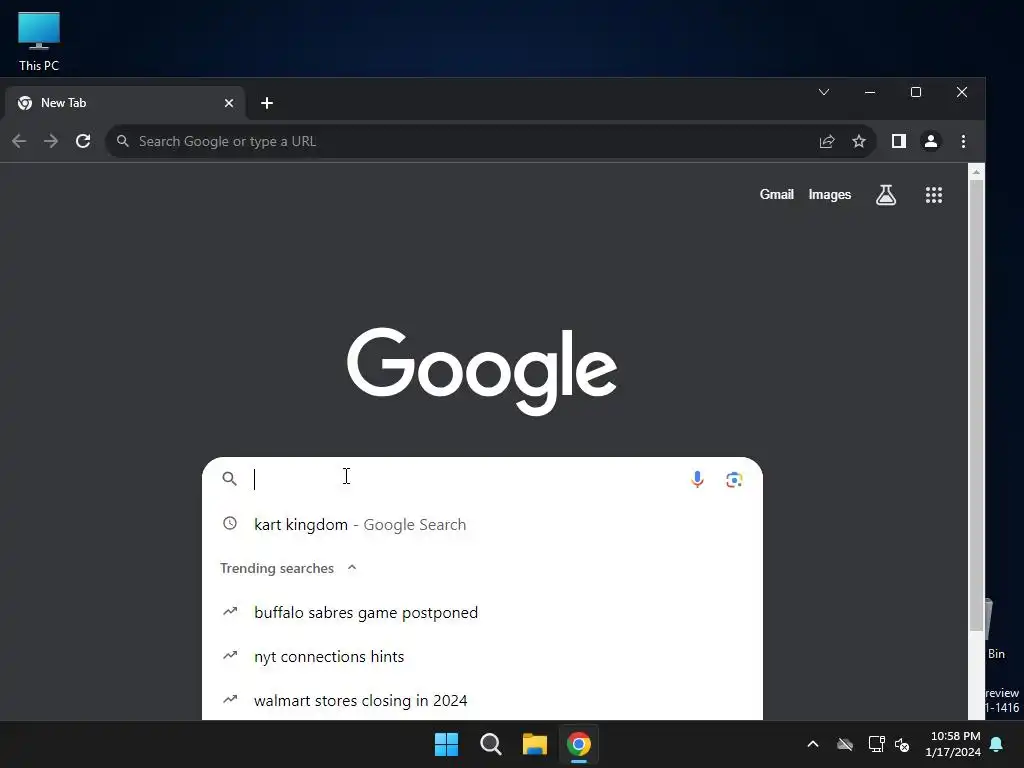Open the Images link

point(829,195)
